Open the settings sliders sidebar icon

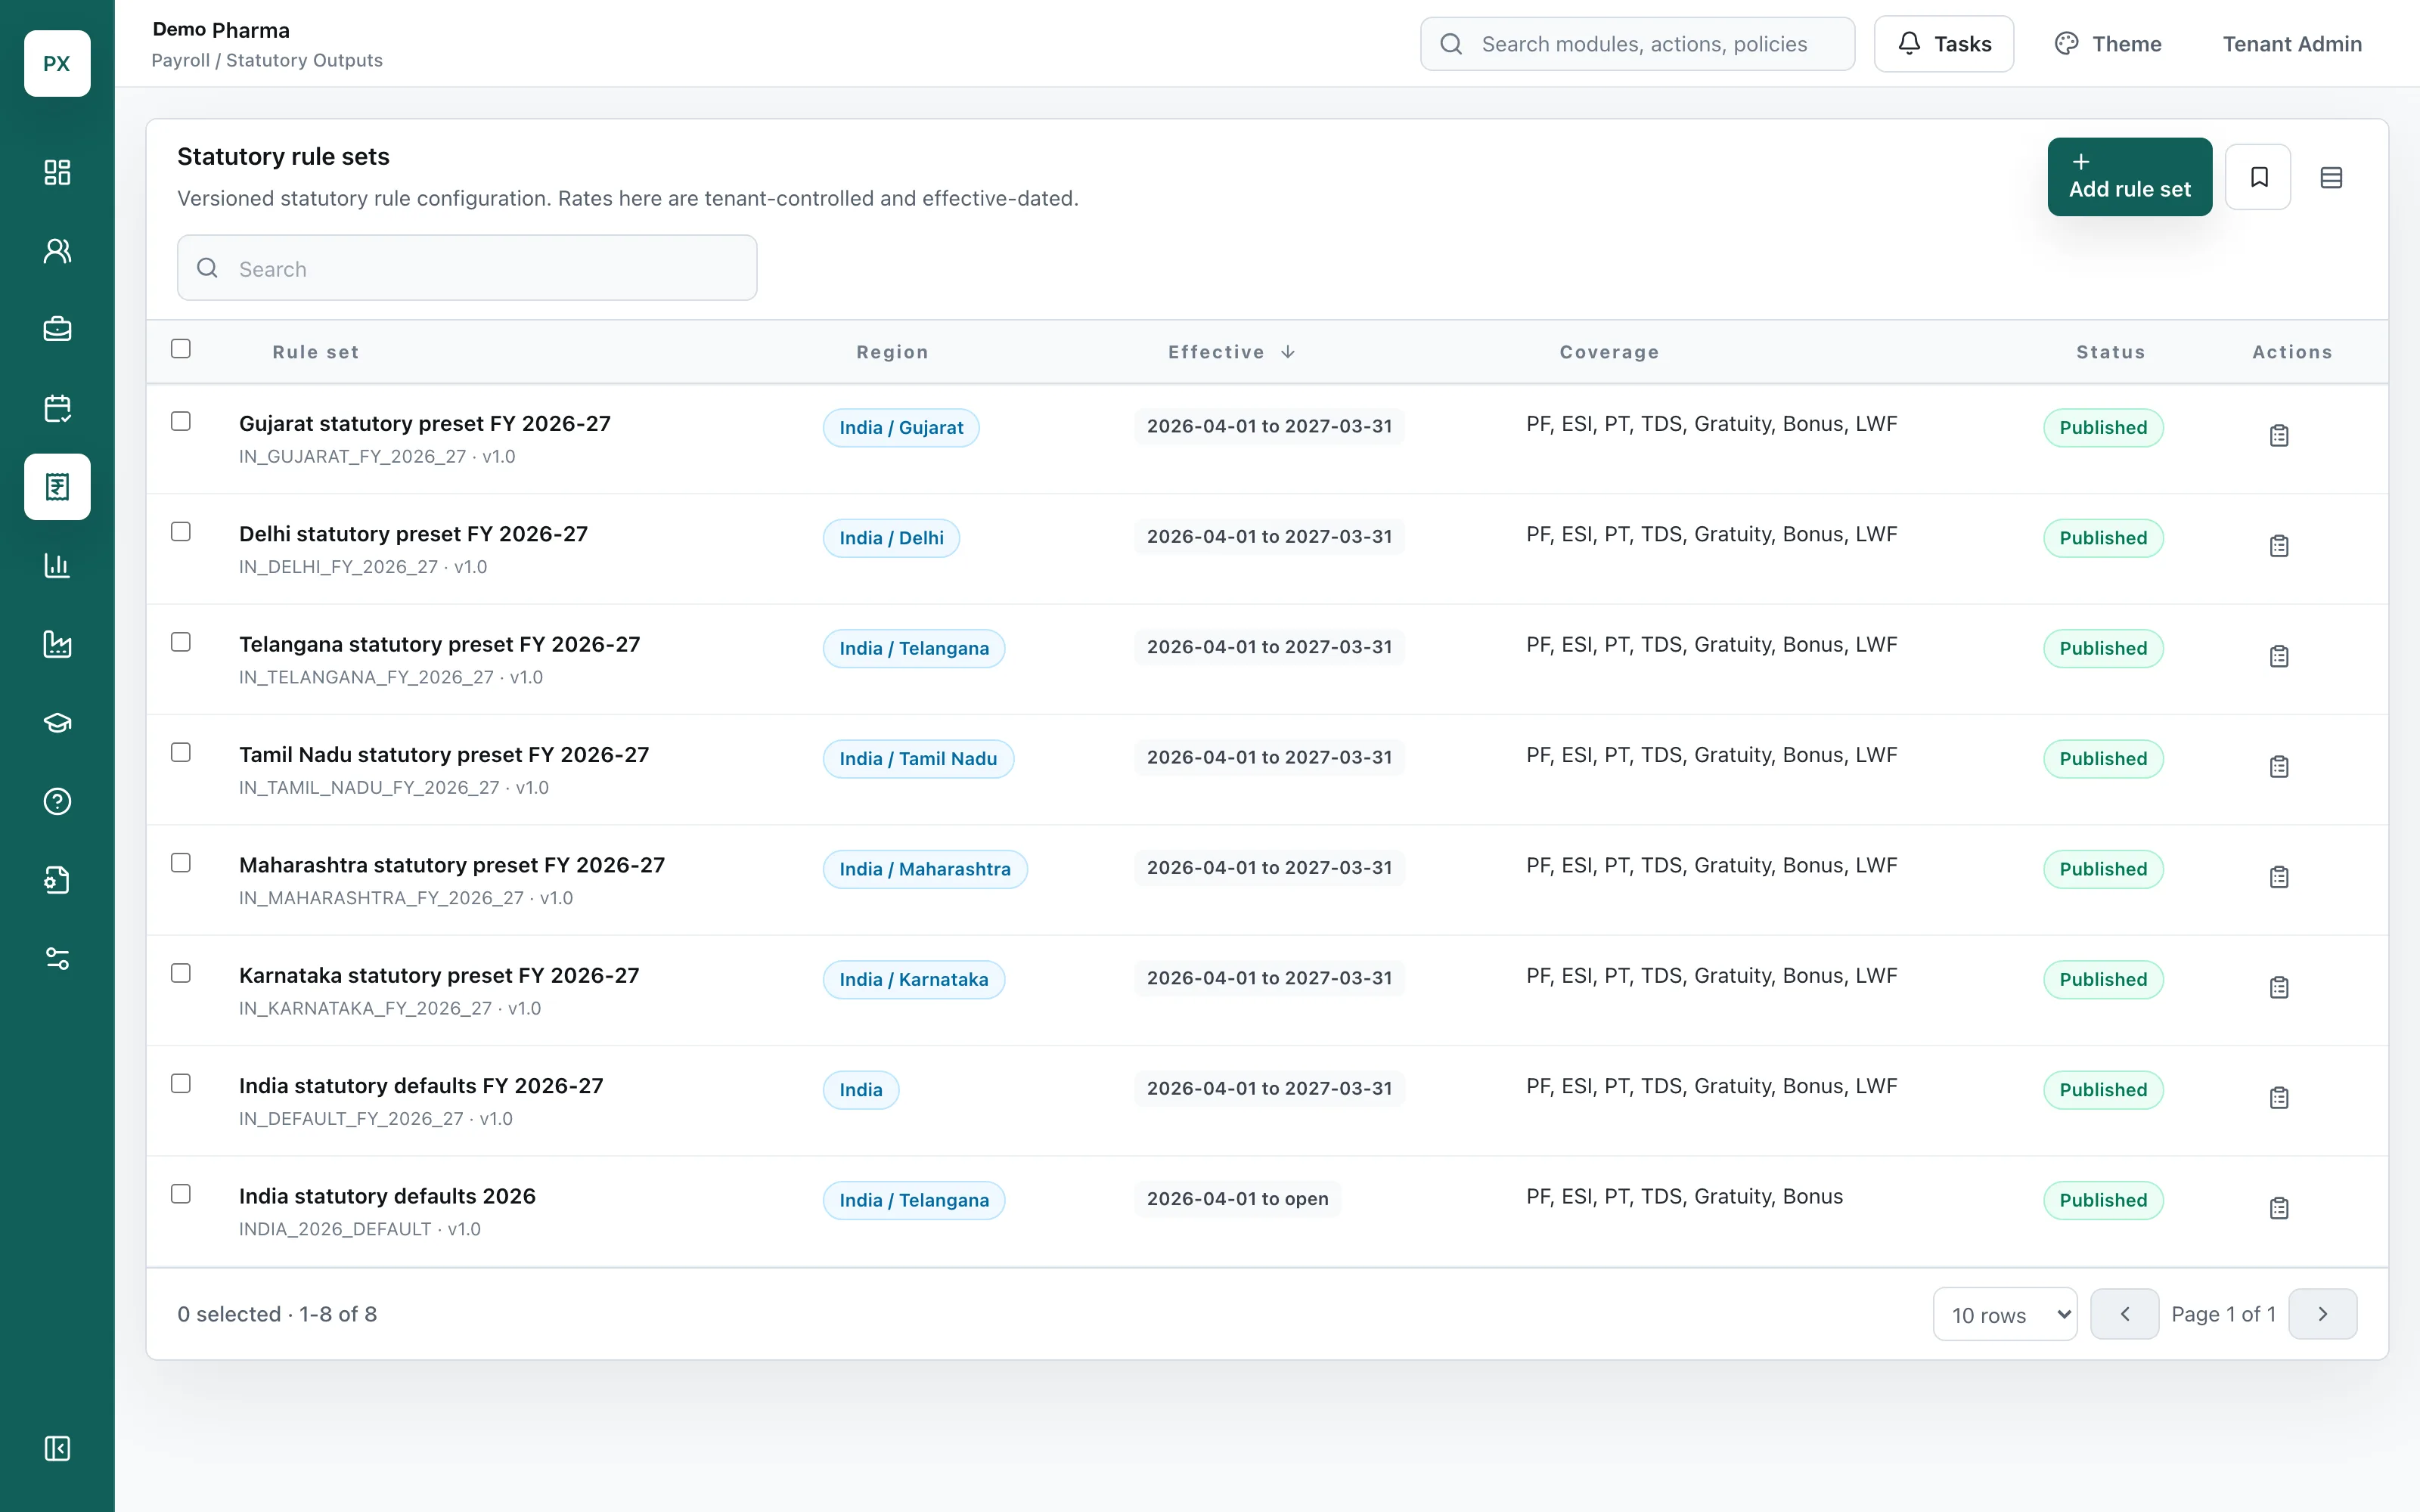click(x=57, y=959)
